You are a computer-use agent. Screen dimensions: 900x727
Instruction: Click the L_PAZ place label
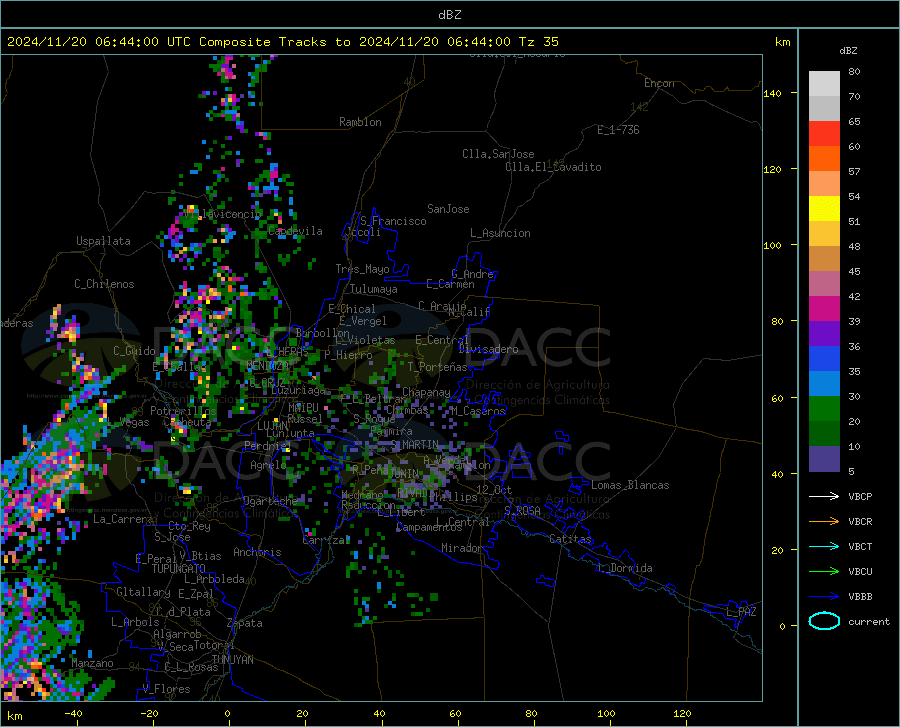[x=741, y=612]
